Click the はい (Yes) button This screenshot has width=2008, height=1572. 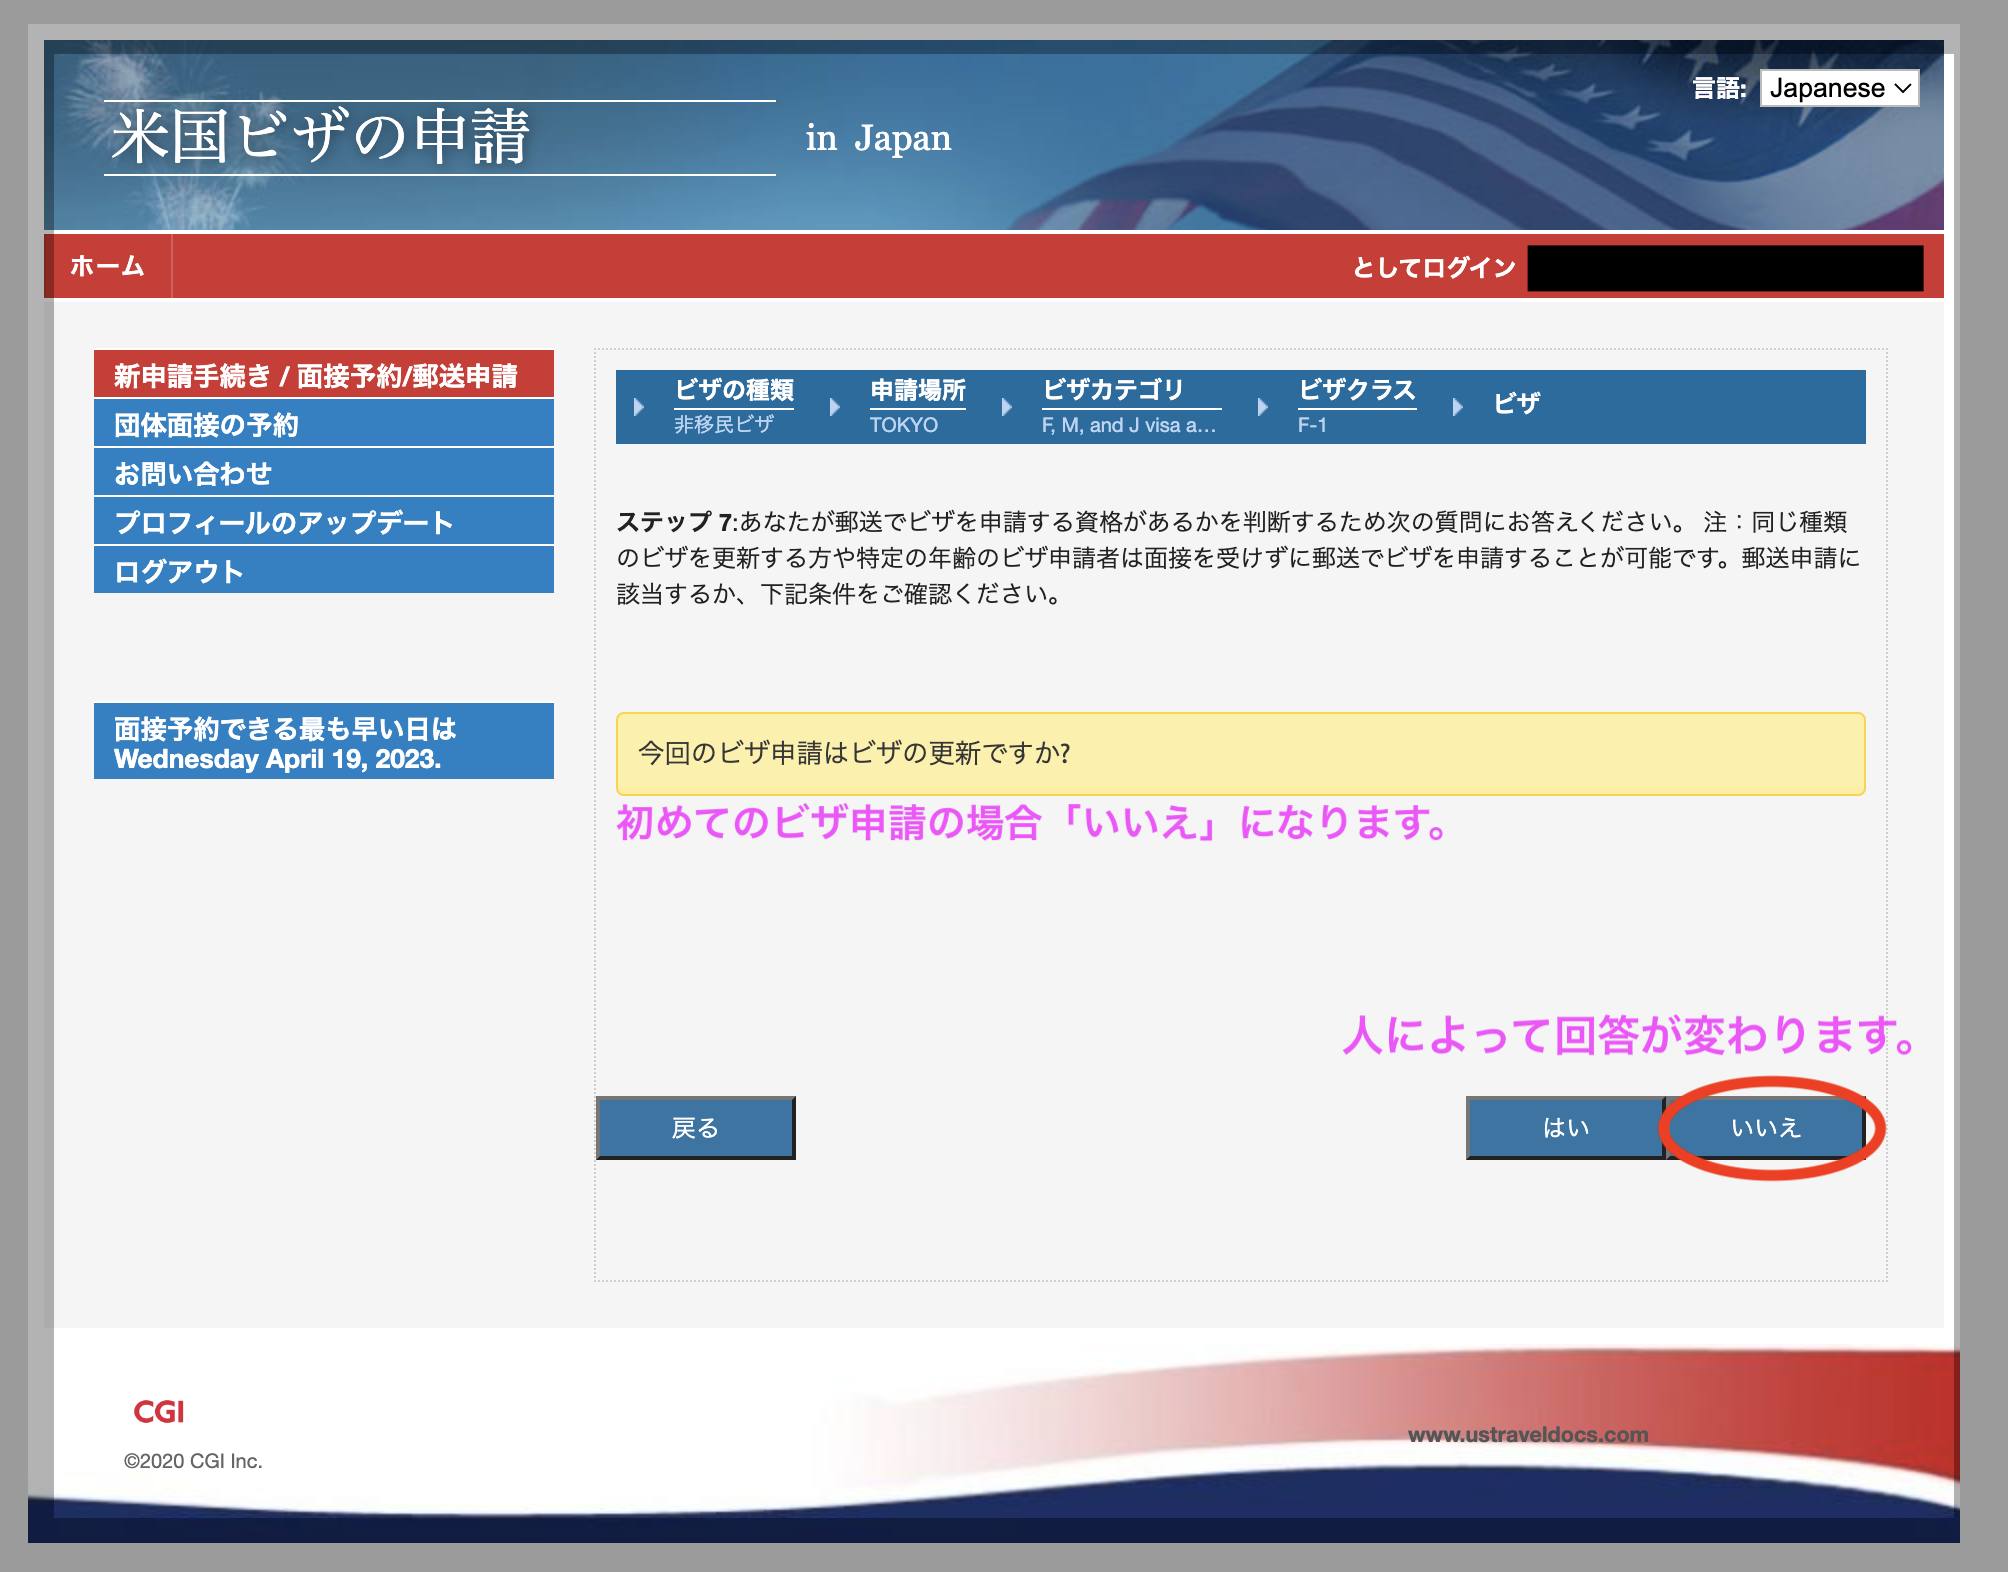(x=1565, y=1128)
